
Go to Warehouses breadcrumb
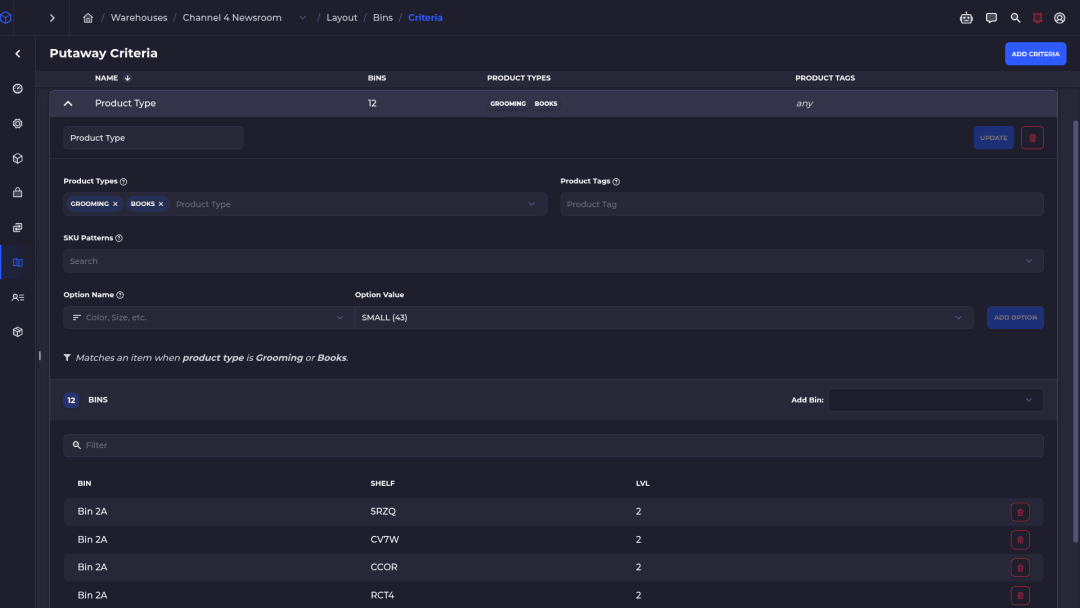point(139,18)
